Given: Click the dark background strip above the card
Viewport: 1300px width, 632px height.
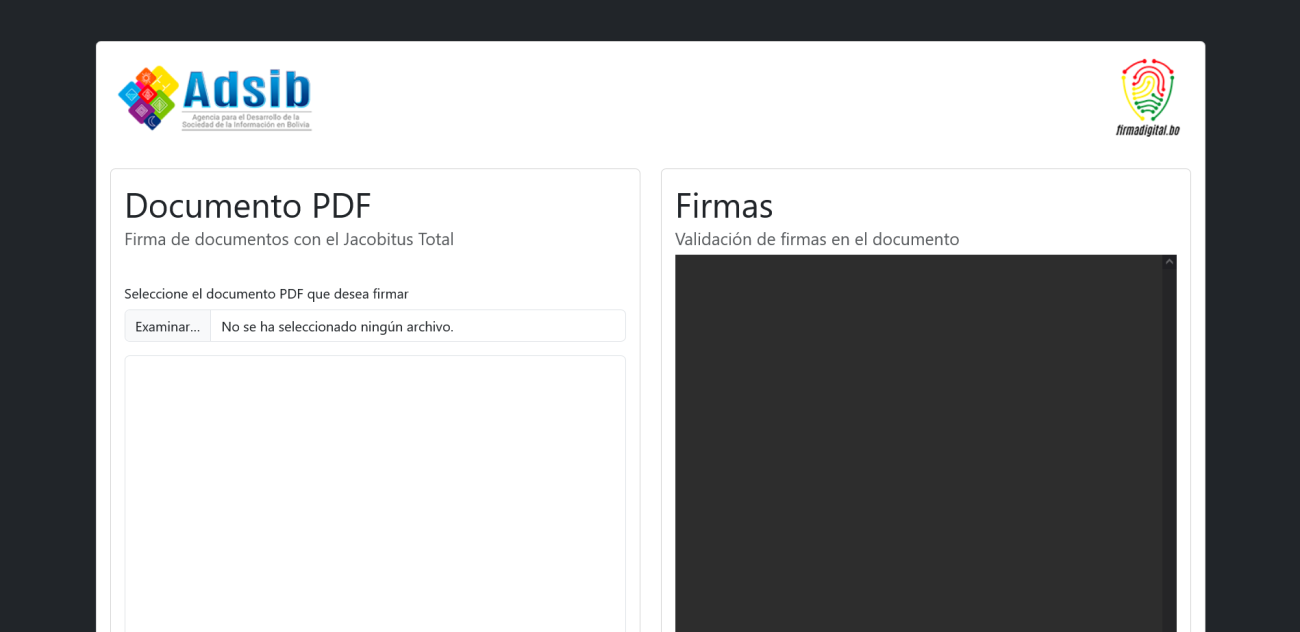Looking at the screenshot, I should [650, 20].
